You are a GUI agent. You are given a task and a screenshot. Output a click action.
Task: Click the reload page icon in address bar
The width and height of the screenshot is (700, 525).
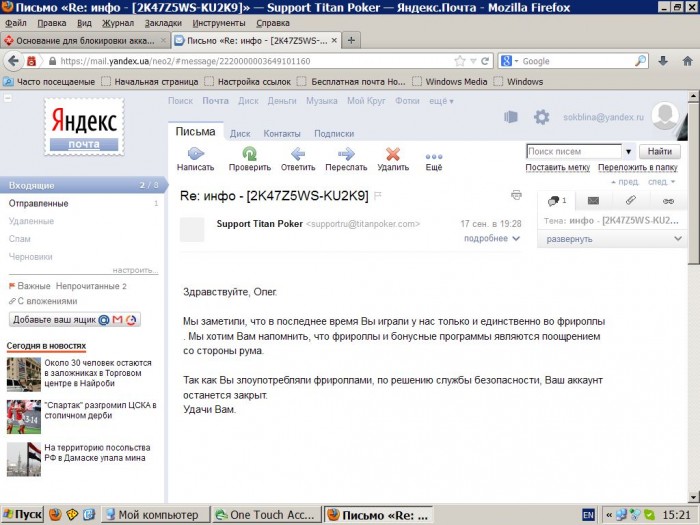485,61
